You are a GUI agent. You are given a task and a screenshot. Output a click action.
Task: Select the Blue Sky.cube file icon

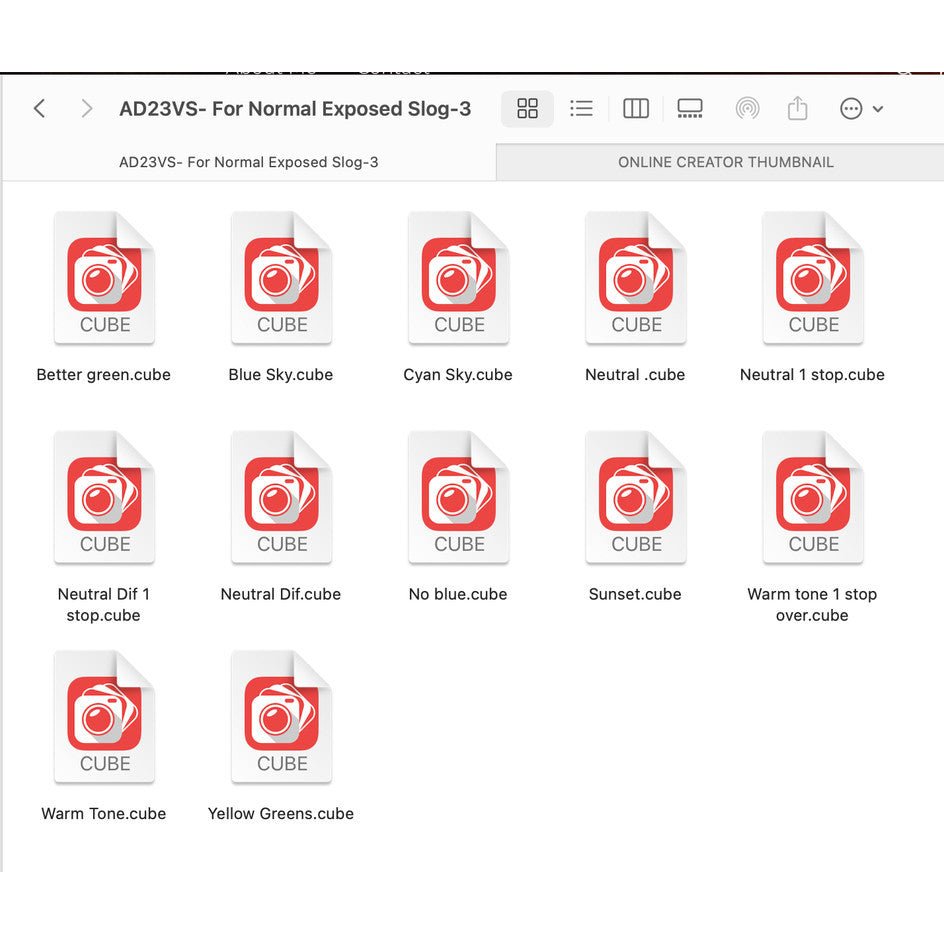(x=281, y=278)
